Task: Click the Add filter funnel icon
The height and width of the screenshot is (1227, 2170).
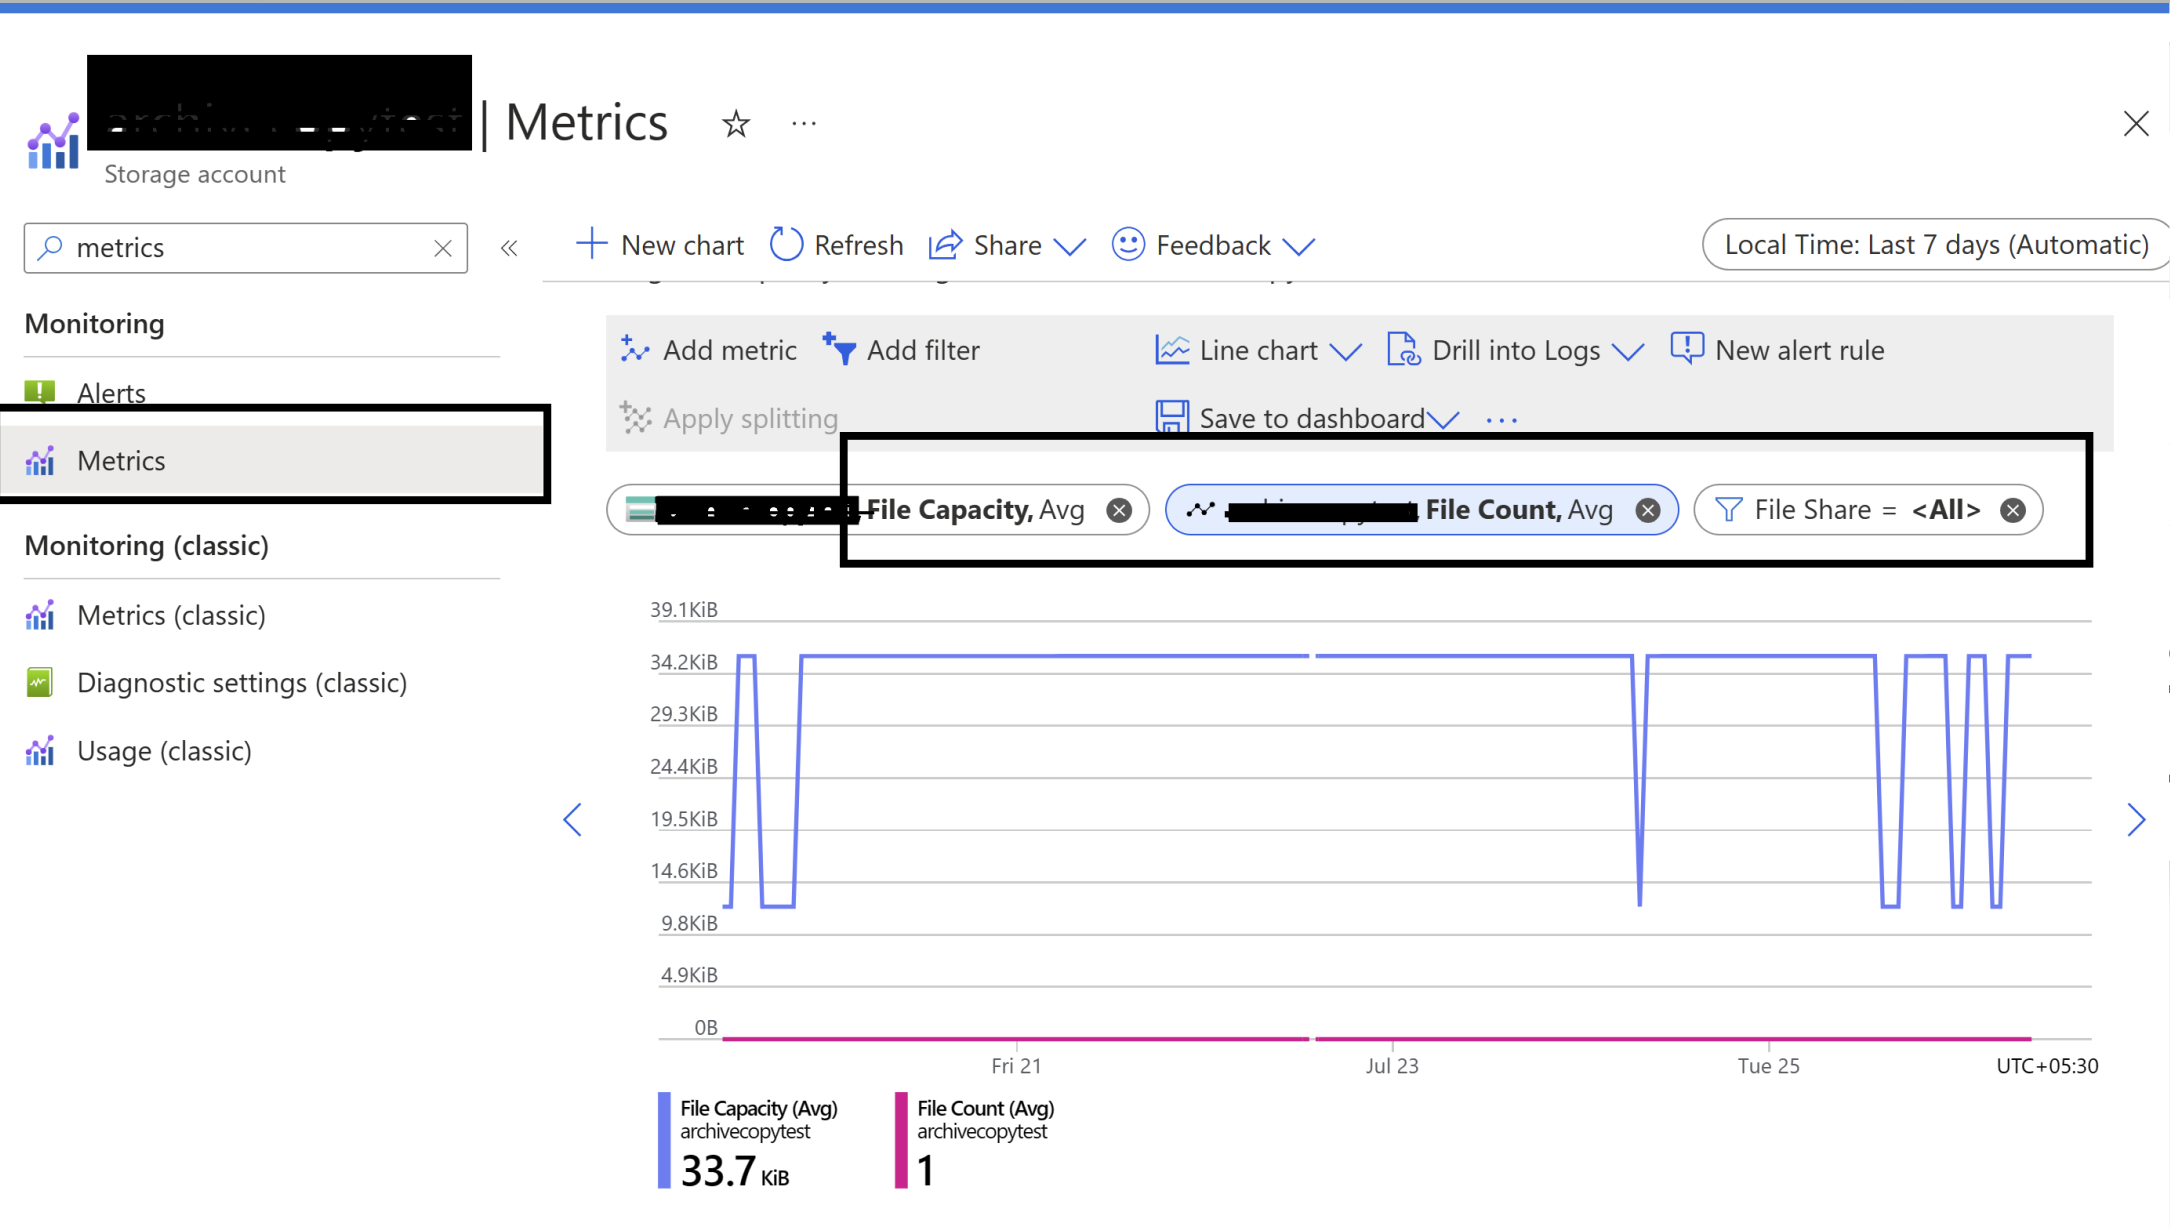Action: click(x=839, y=349)
